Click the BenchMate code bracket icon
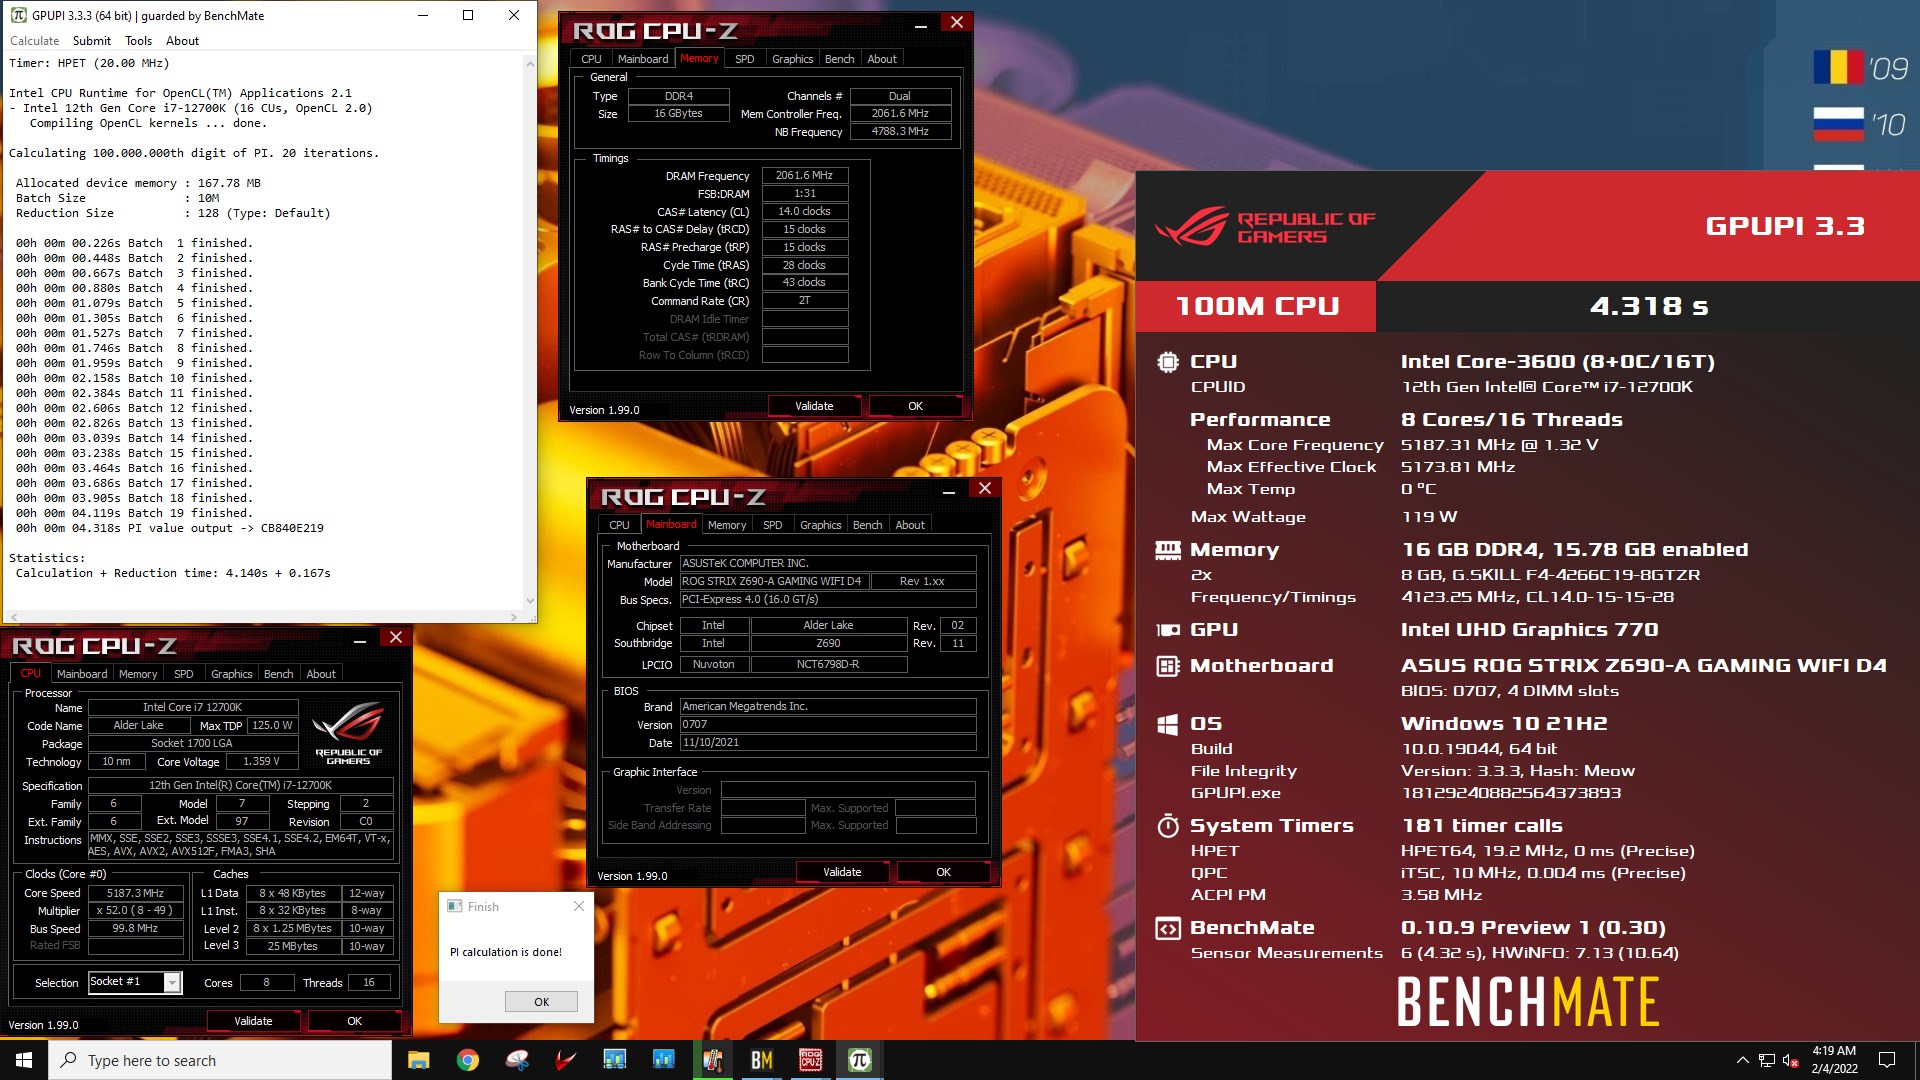Viewport: 1920px width, 1080px height. click(x=1168, y=928)
